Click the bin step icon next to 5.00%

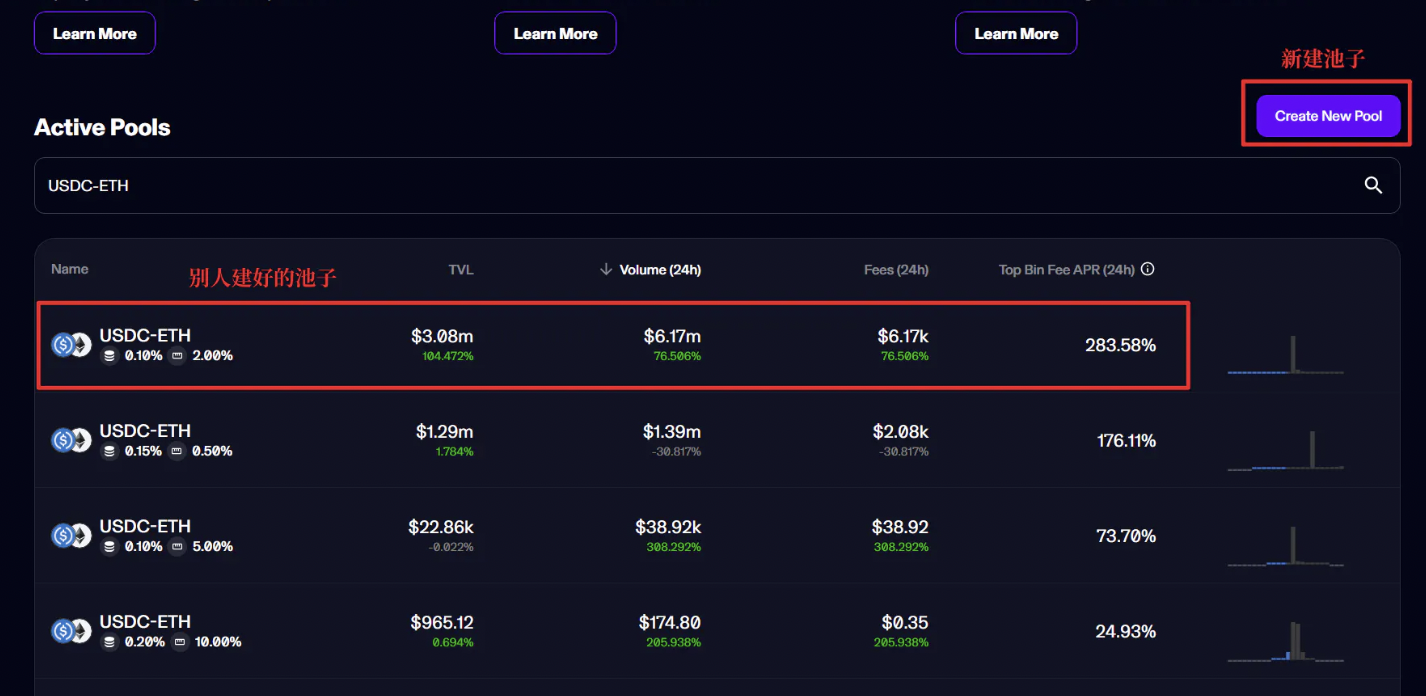point(177,547)
